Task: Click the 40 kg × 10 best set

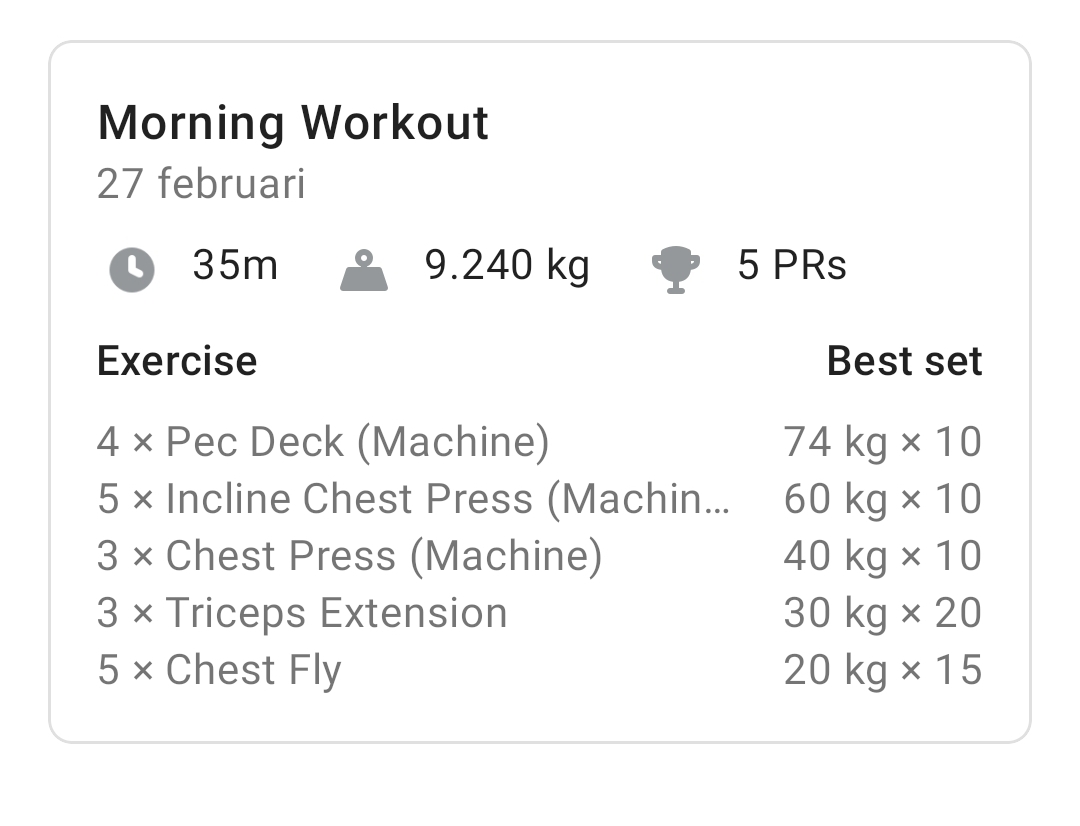Action: [882, 556]
